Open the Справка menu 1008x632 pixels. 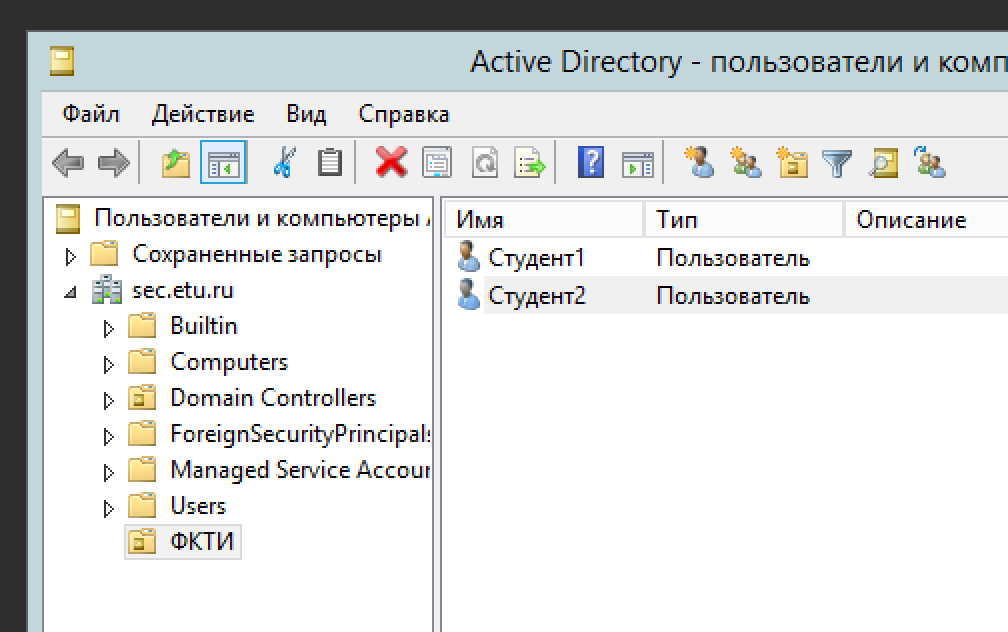click(x=404, y=114)
